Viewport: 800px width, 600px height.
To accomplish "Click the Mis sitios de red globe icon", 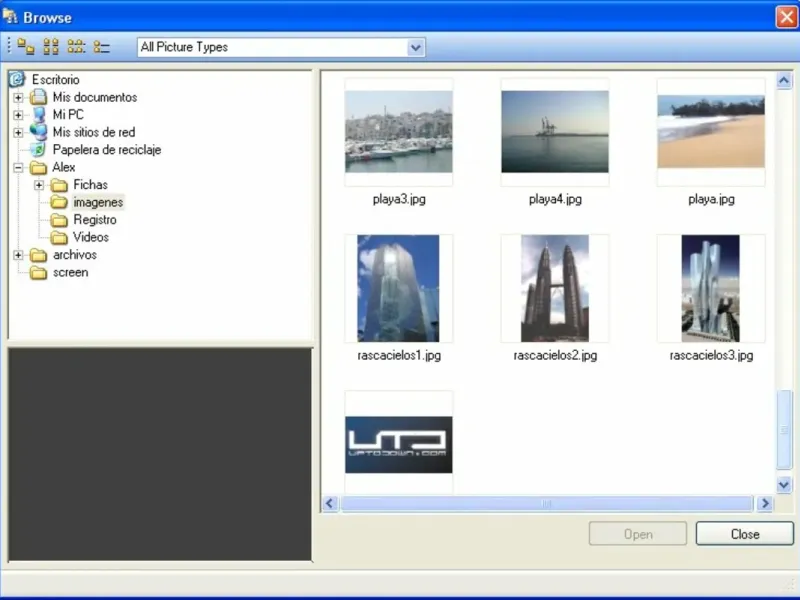I will (x=38, y=132).
